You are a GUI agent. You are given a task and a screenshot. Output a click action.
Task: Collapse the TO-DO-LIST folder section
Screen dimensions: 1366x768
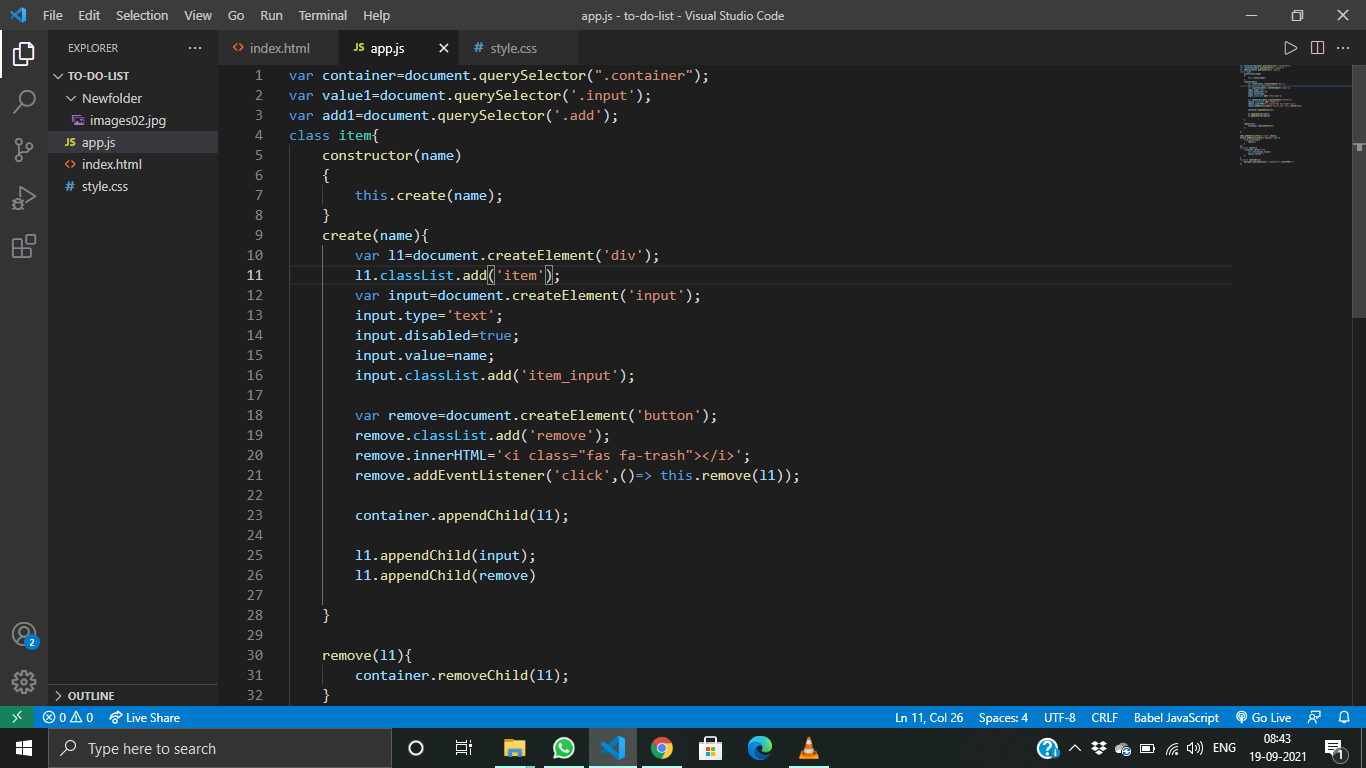(133, 76)
